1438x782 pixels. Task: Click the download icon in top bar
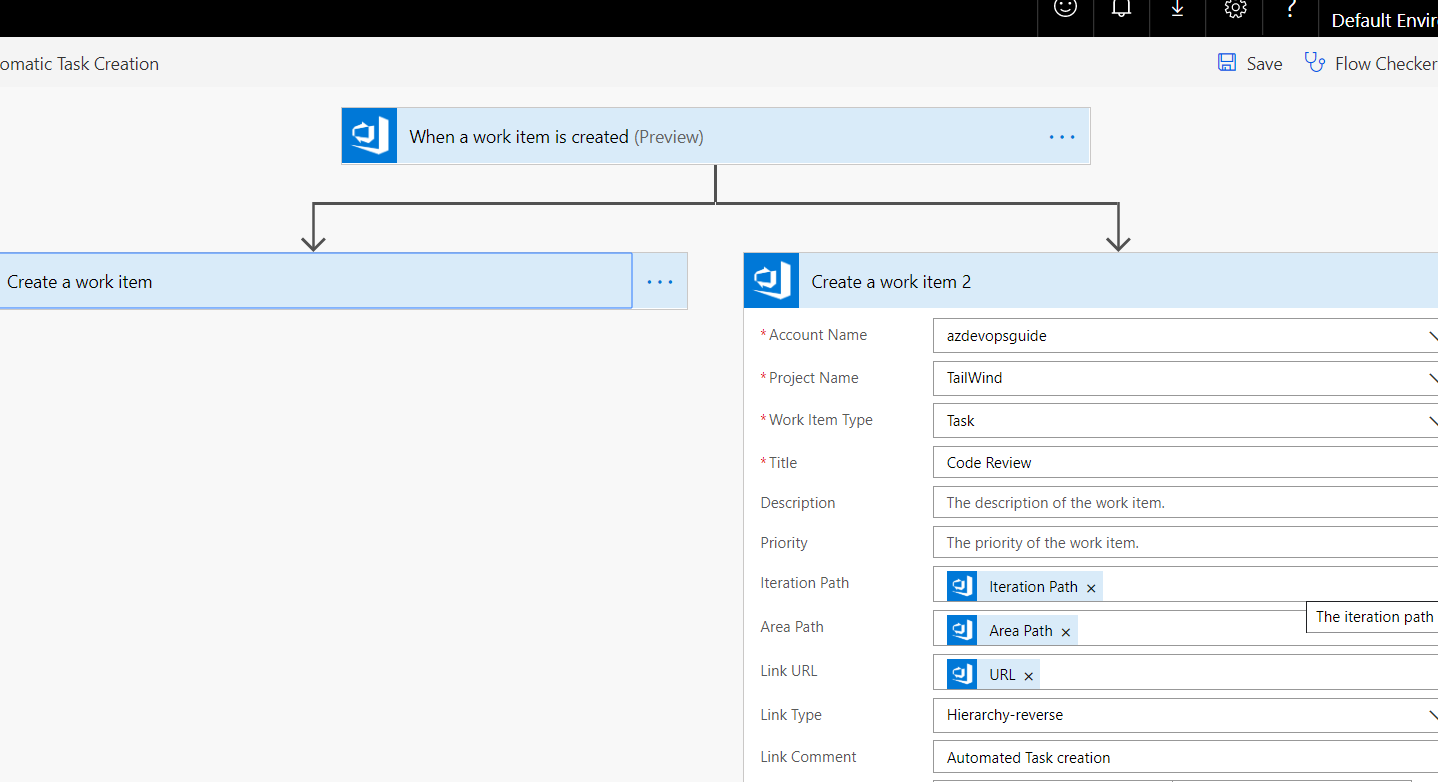tap(1178, 8)
